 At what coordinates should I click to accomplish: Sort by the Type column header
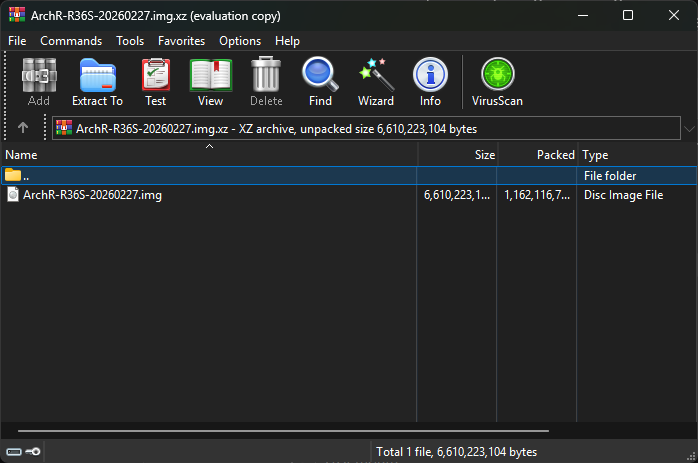[x=637, y=154]
